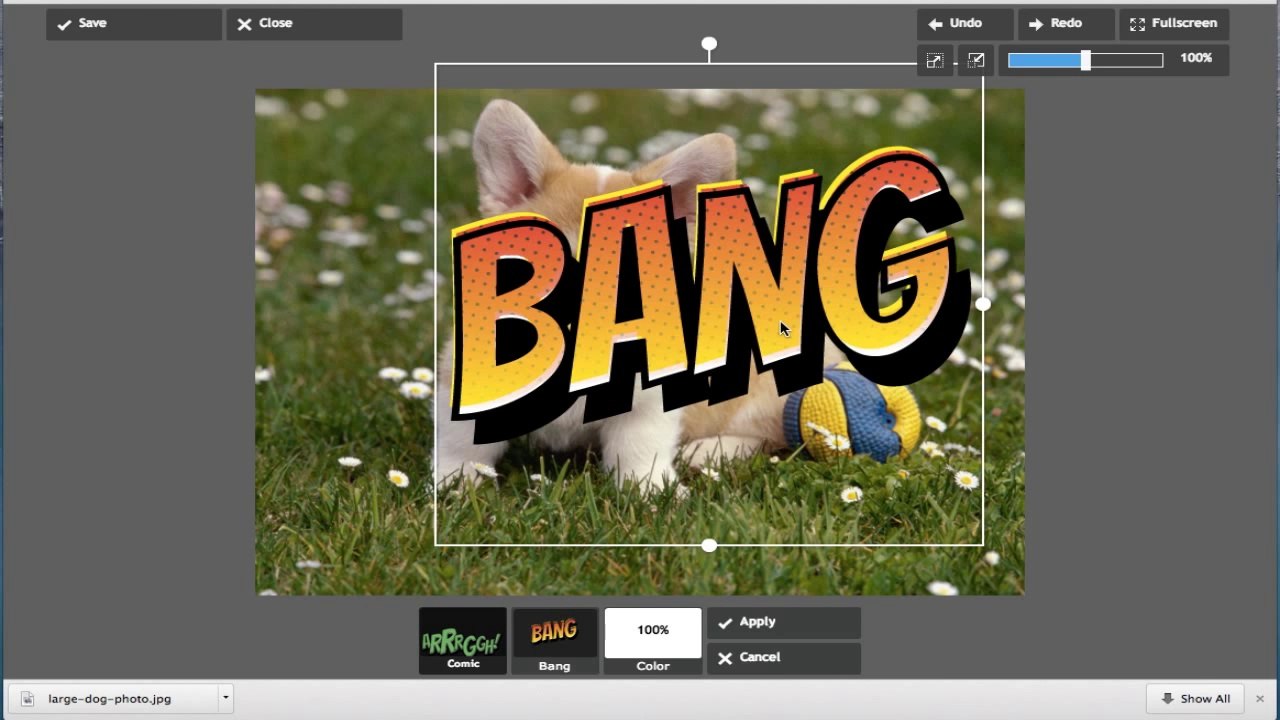1280x720 pixels.
Task: Click the checkmark icon on the Apply button
Action: click(725, 623)
